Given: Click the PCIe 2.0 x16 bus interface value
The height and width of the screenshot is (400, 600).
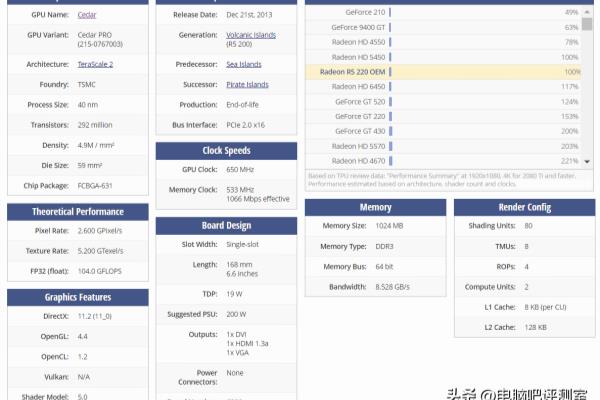Looking at the screenshot, I should pos(245,125).
